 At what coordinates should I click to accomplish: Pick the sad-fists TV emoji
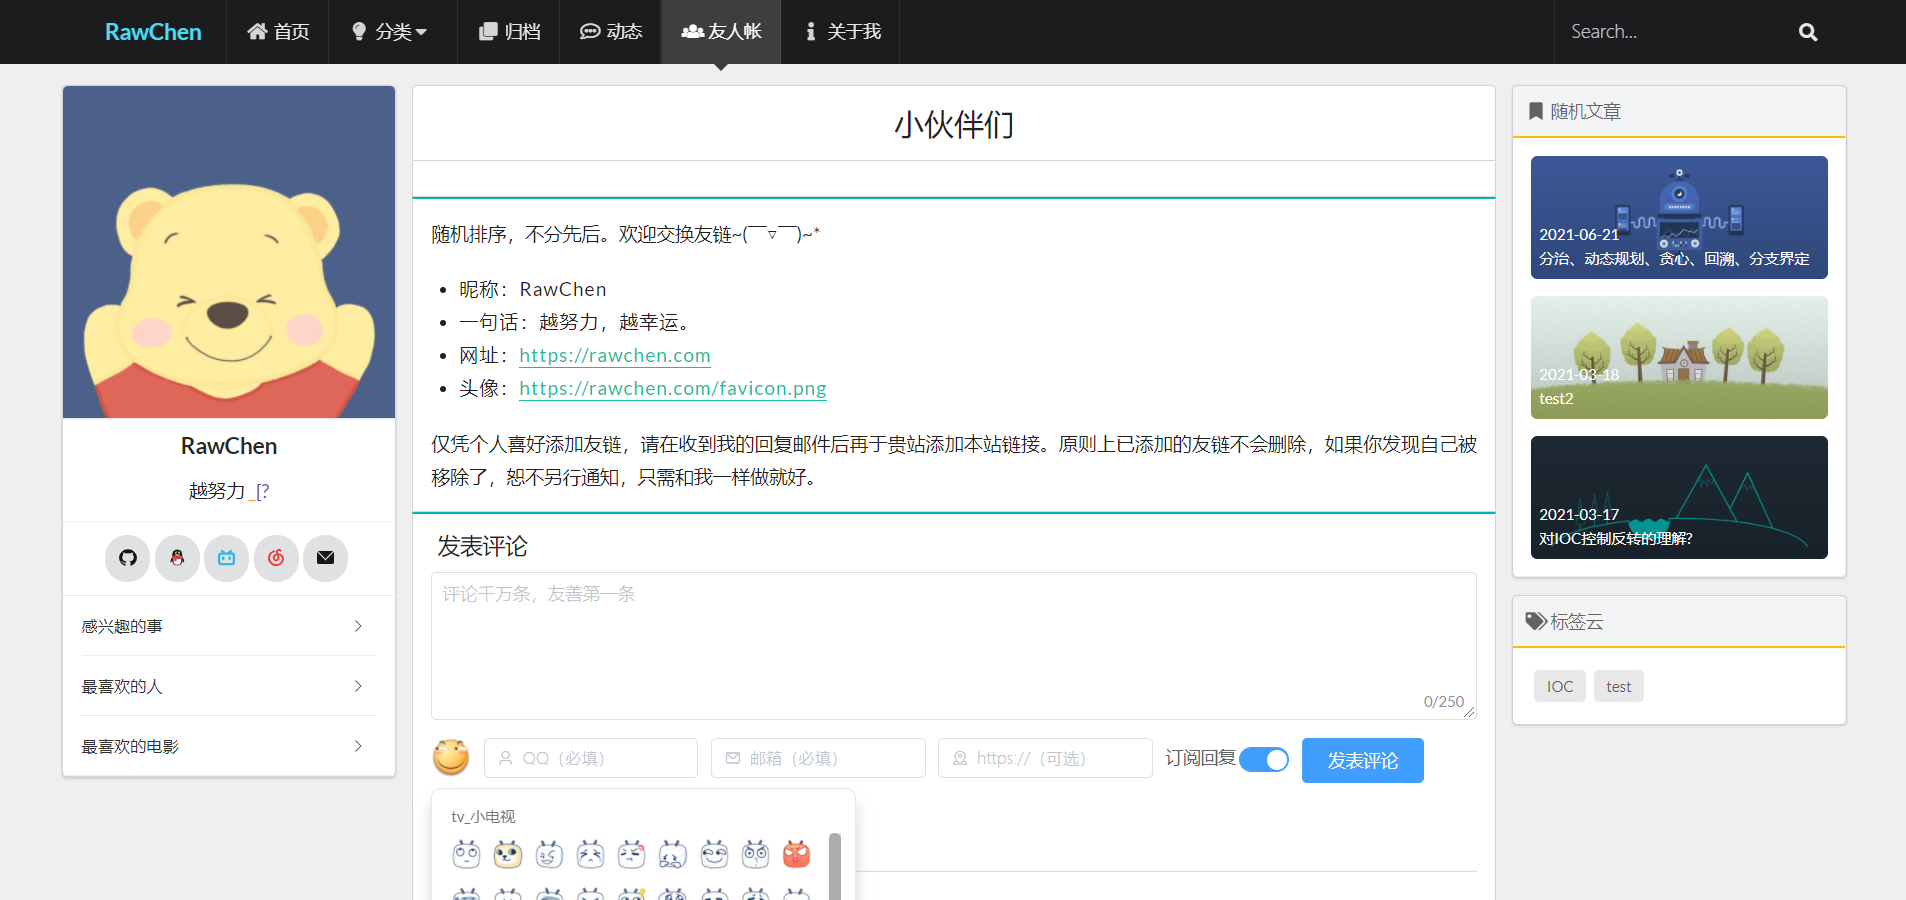coord(673,854)
